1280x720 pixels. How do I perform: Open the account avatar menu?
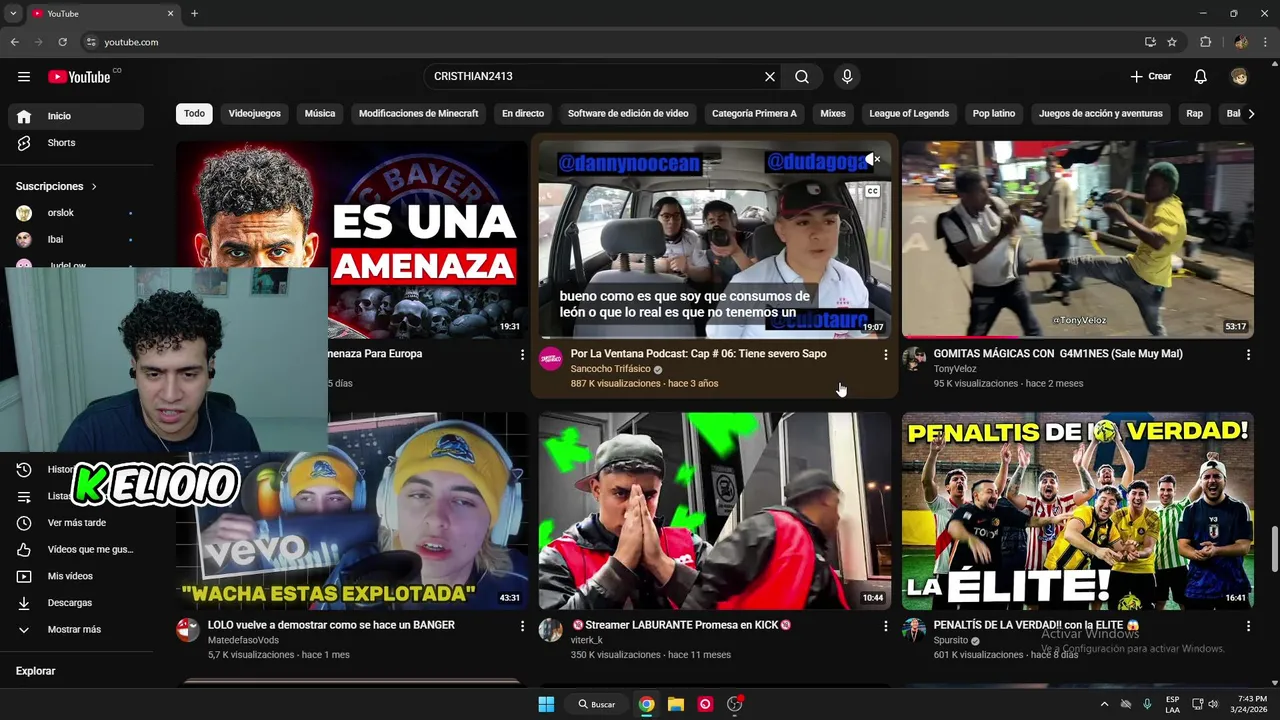coord(1239,77)
